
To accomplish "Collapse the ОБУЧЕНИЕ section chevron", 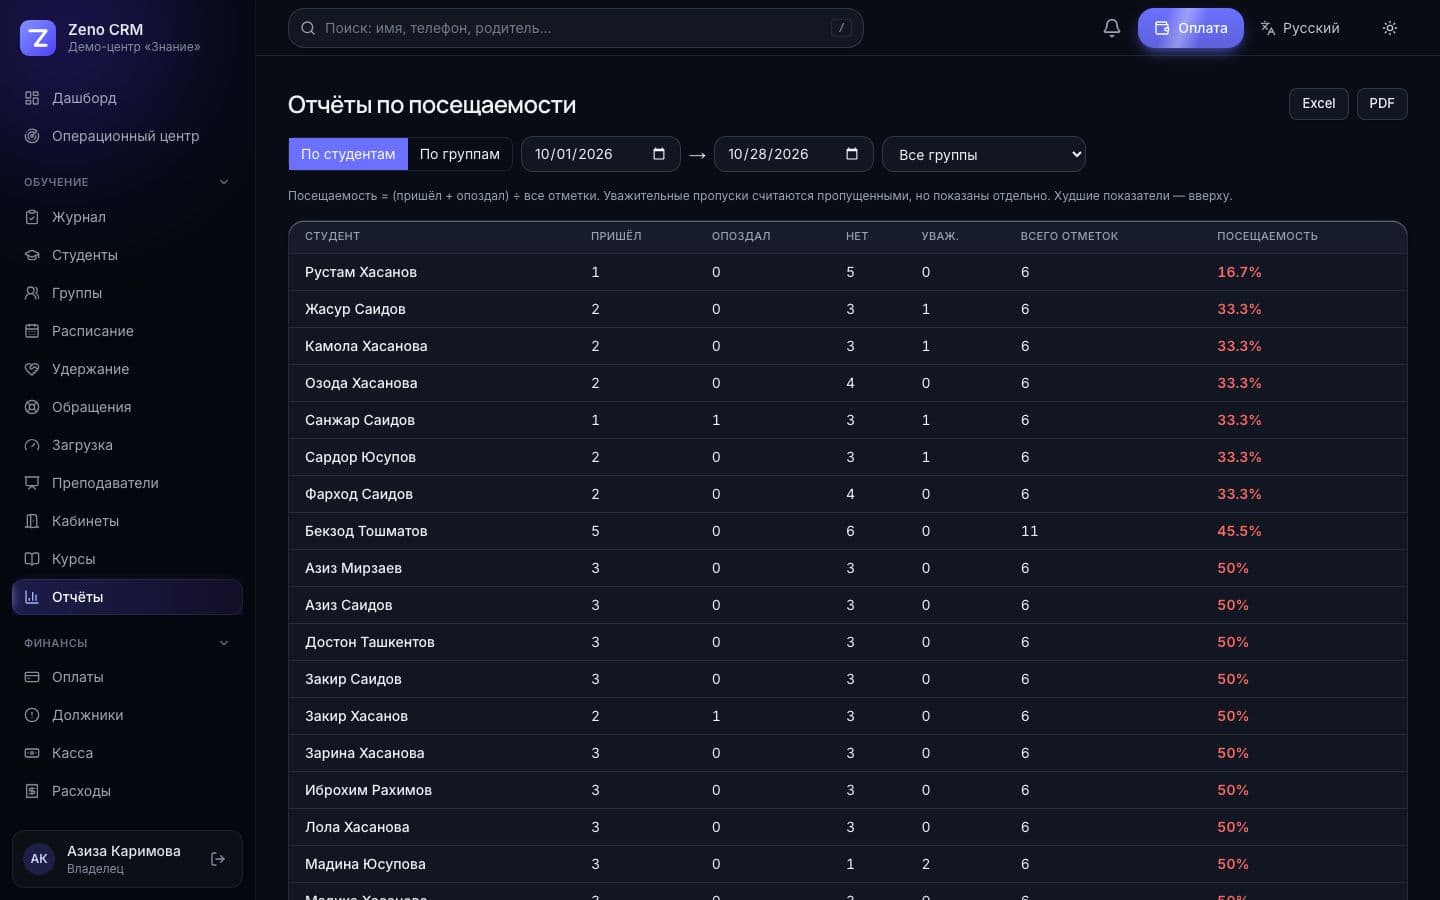I will (x=224, y=182).
